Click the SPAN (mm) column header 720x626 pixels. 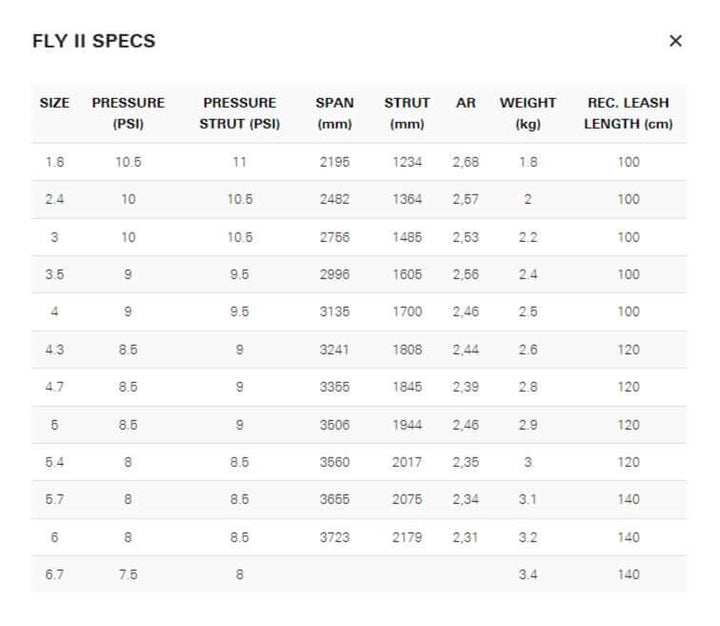tap(334, 113)
